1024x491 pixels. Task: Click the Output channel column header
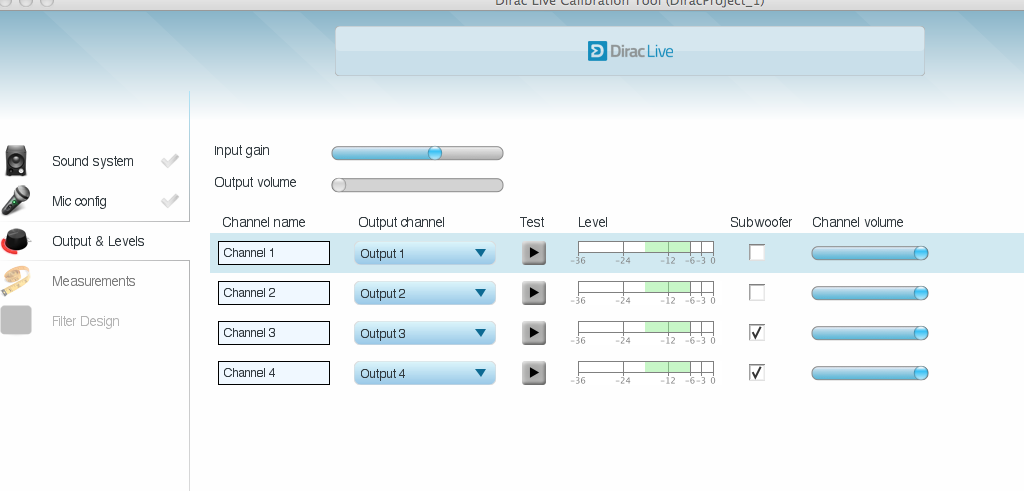401,222
